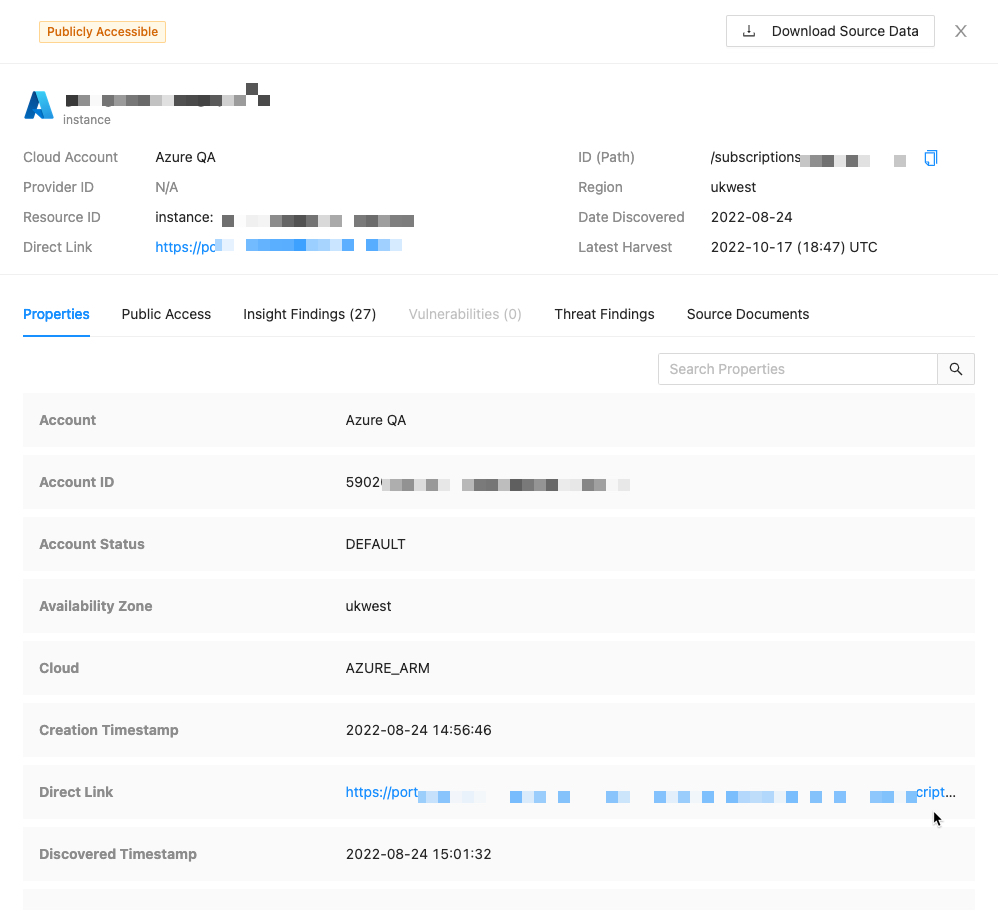
Task: Click the Availability Zone row label
Action: coord(95,606)
